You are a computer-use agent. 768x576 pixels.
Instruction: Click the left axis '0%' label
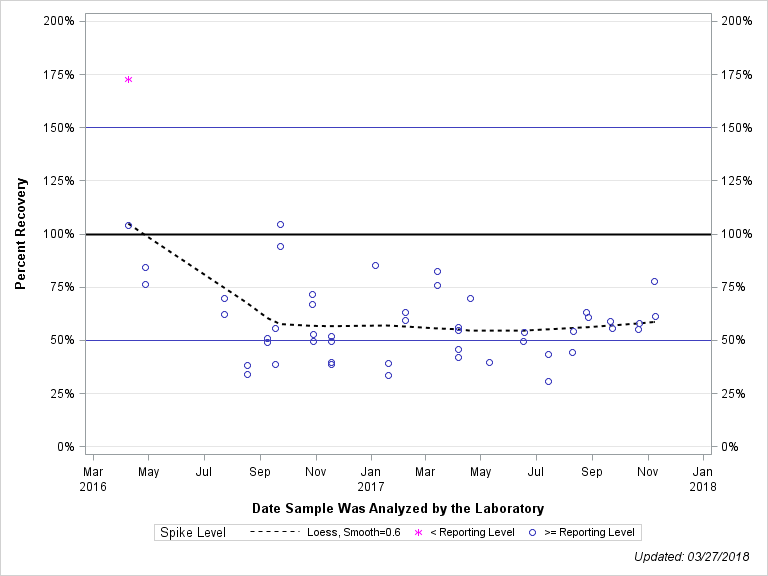(x=66, y=447)
